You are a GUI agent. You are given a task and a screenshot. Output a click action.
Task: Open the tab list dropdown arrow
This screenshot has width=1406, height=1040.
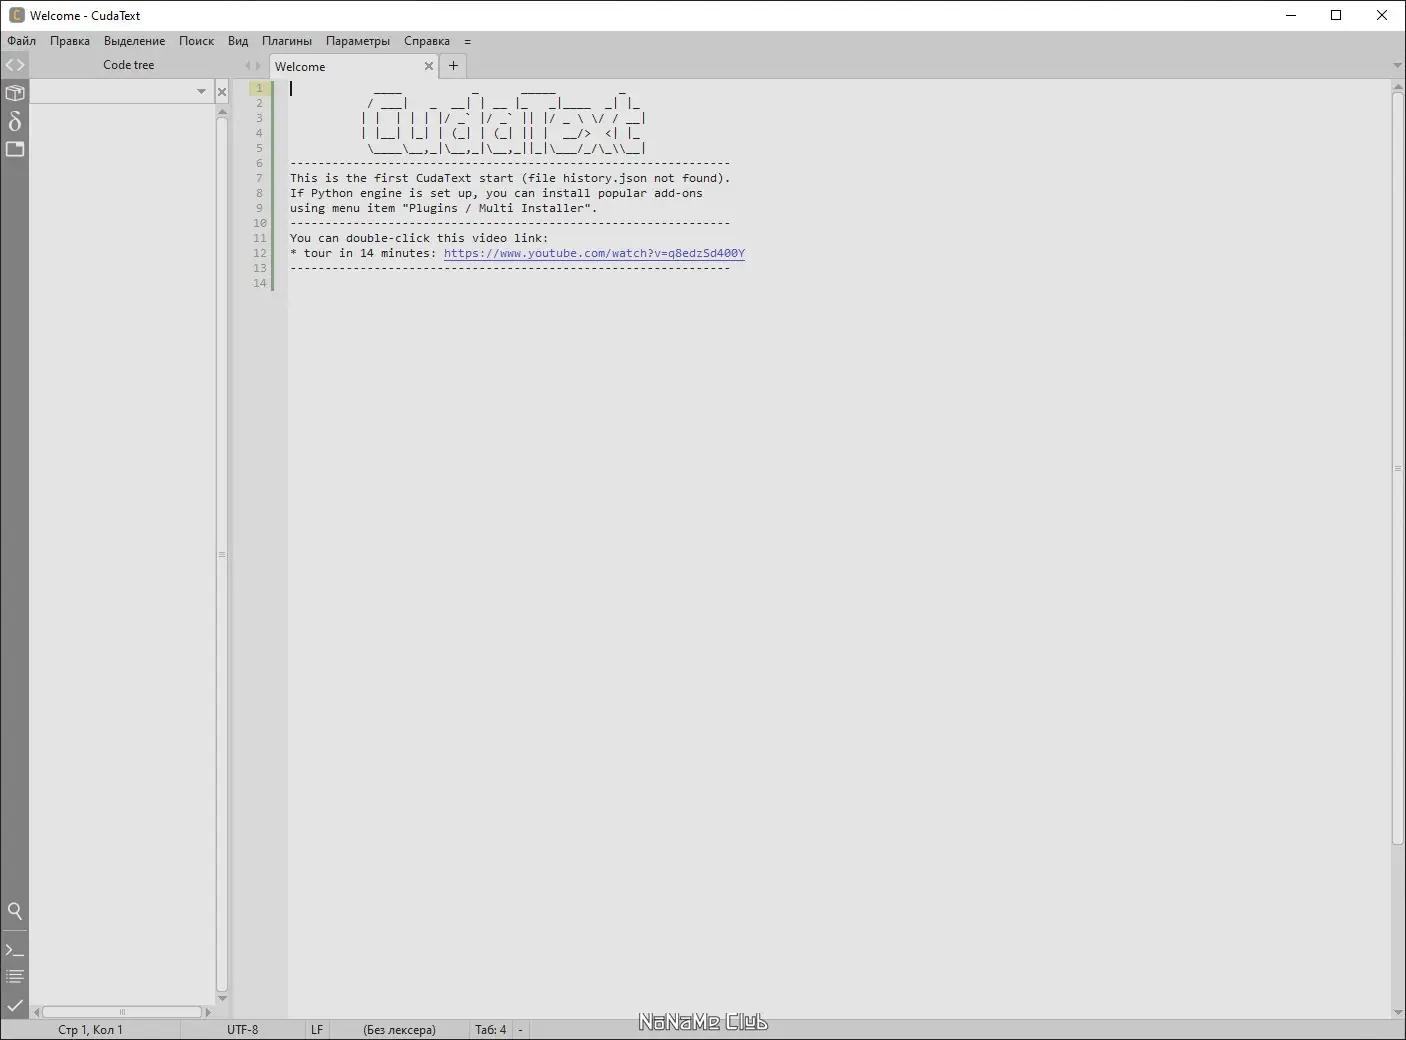coord(1397,66)
